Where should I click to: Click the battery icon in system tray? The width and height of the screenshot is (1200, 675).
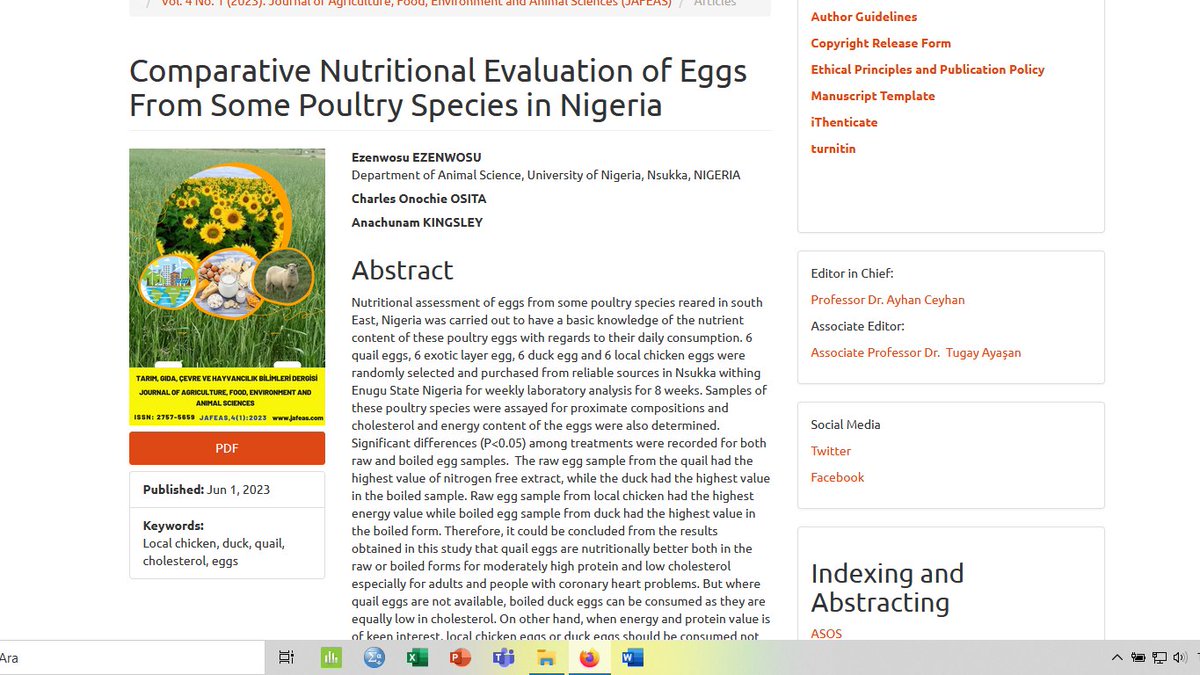point(1138,657)
